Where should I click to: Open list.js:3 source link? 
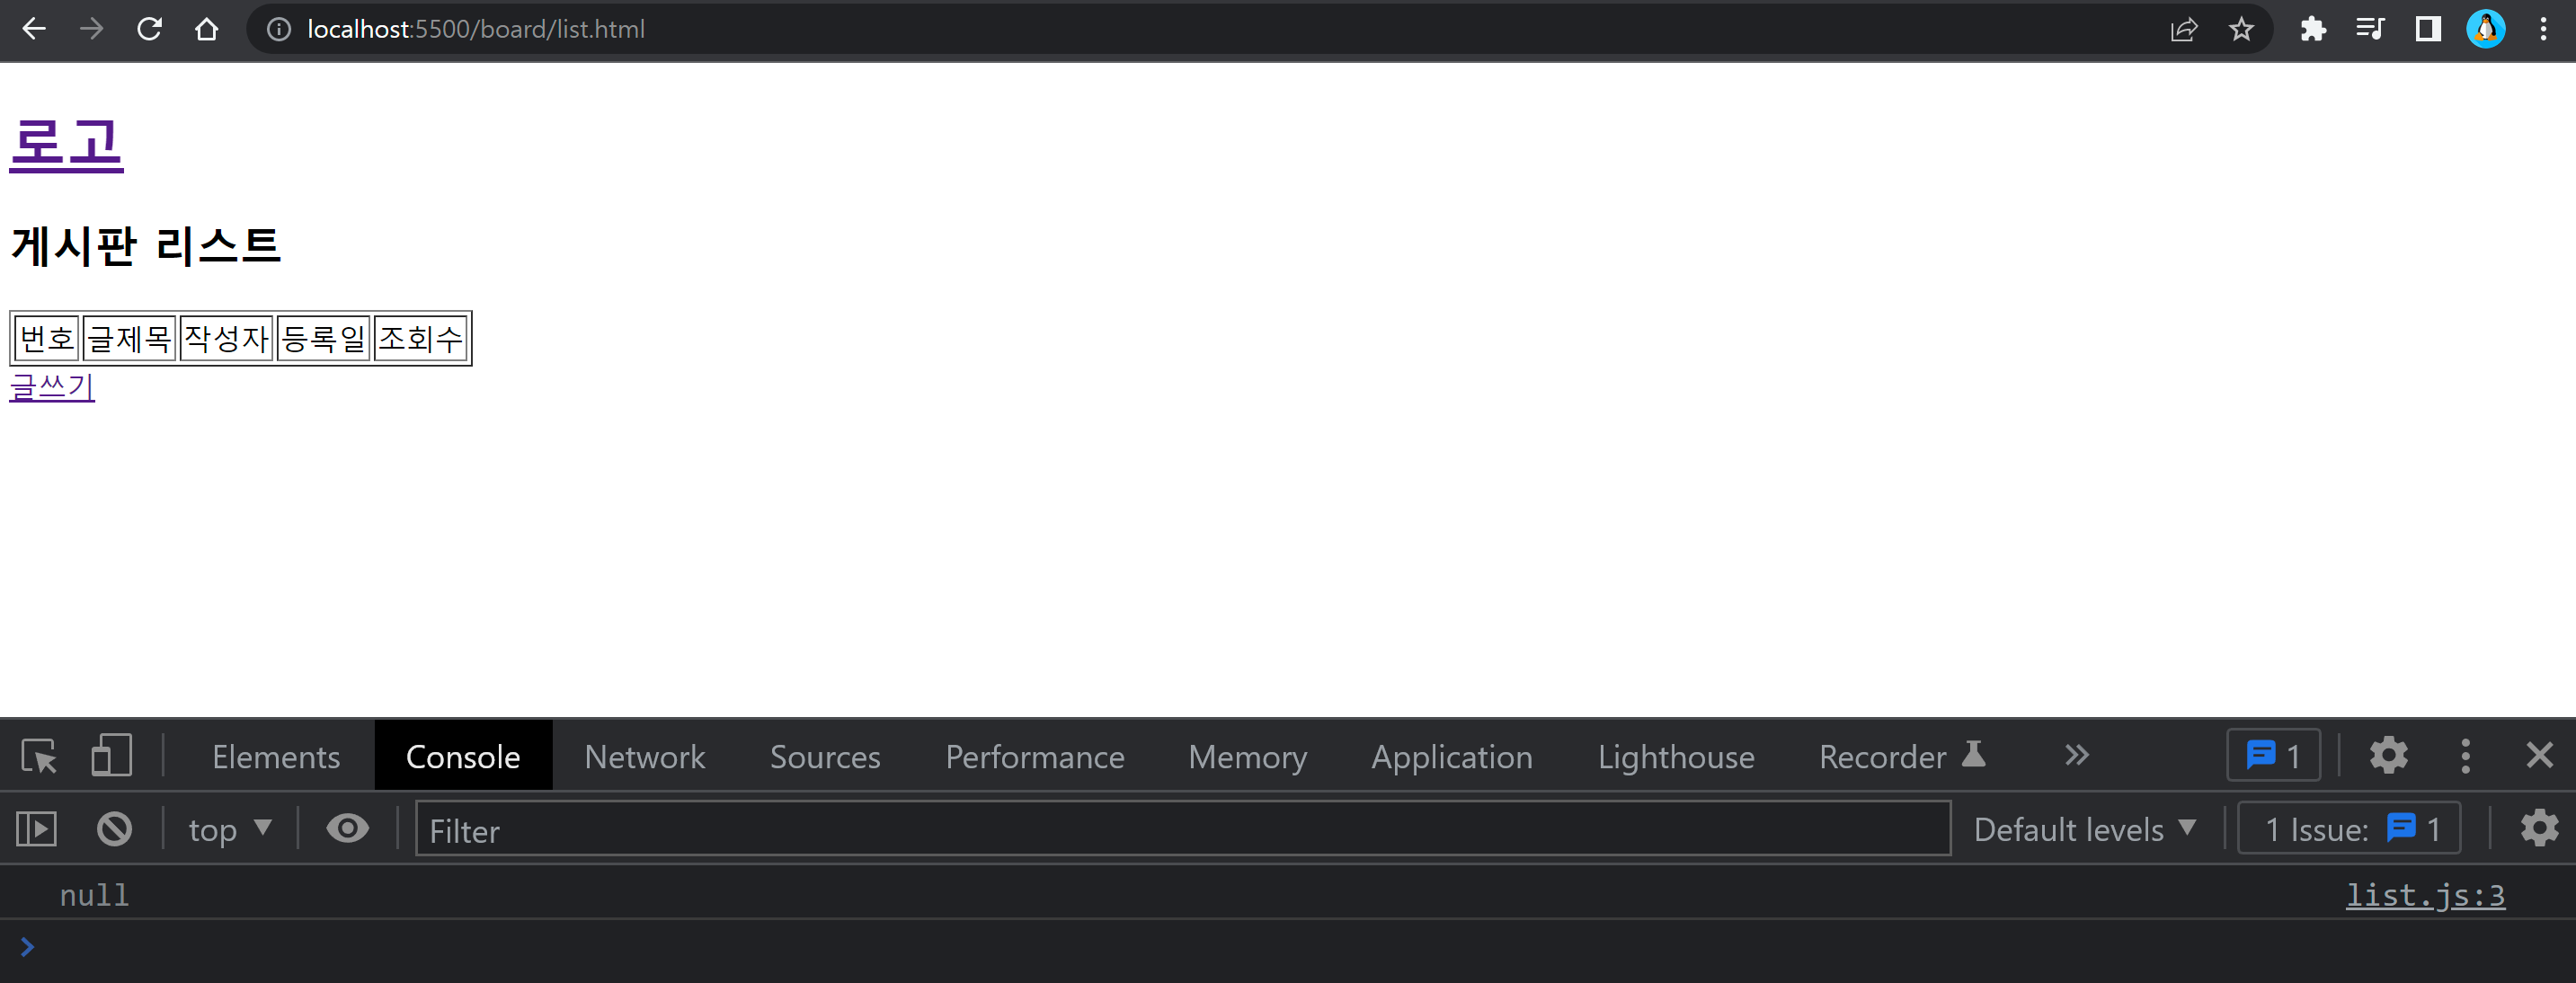[x=2424, y=895]
